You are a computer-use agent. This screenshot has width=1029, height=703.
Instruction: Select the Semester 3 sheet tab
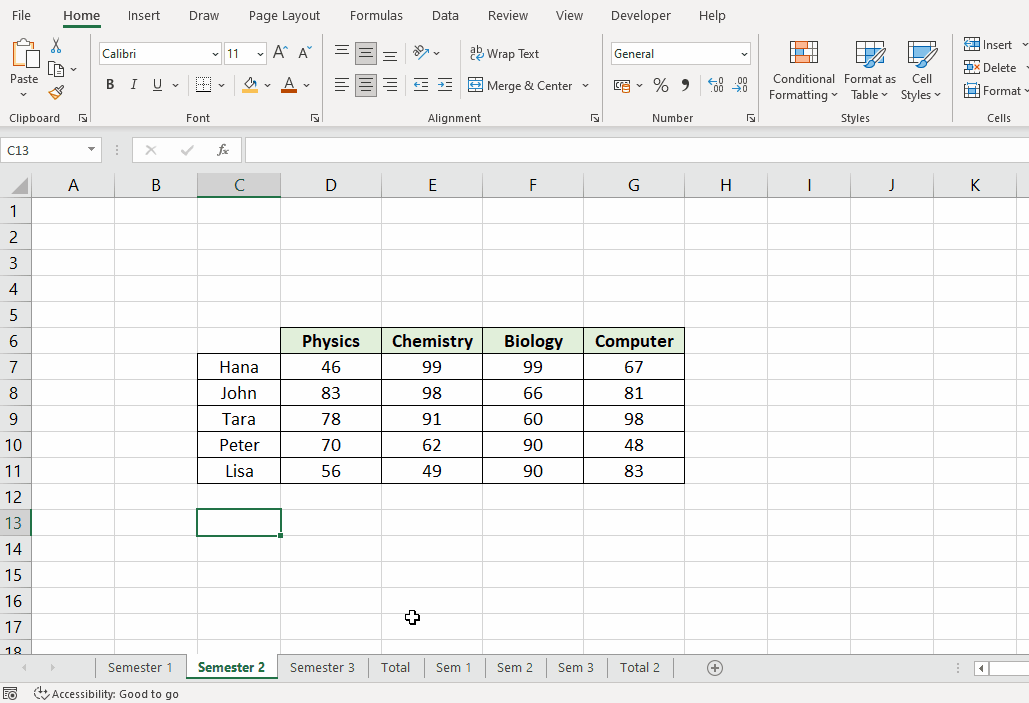pyautogui.click(x=322, y=667)
